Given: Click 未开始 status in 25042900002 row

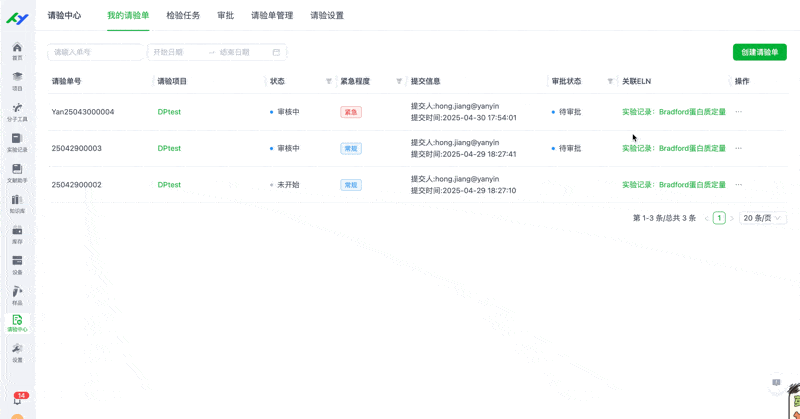Looking at the screenshot, I should point(285,185).
